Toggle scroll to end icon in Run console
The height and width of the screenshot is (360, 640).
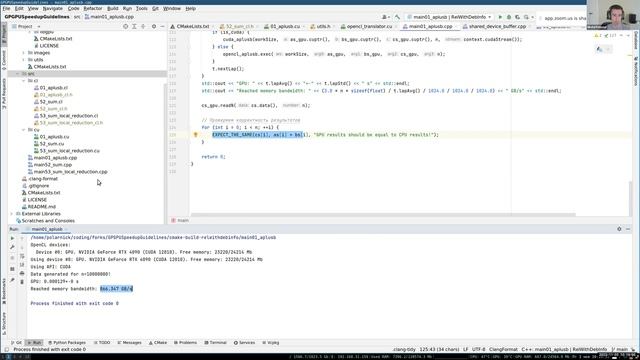click(22, 264)
